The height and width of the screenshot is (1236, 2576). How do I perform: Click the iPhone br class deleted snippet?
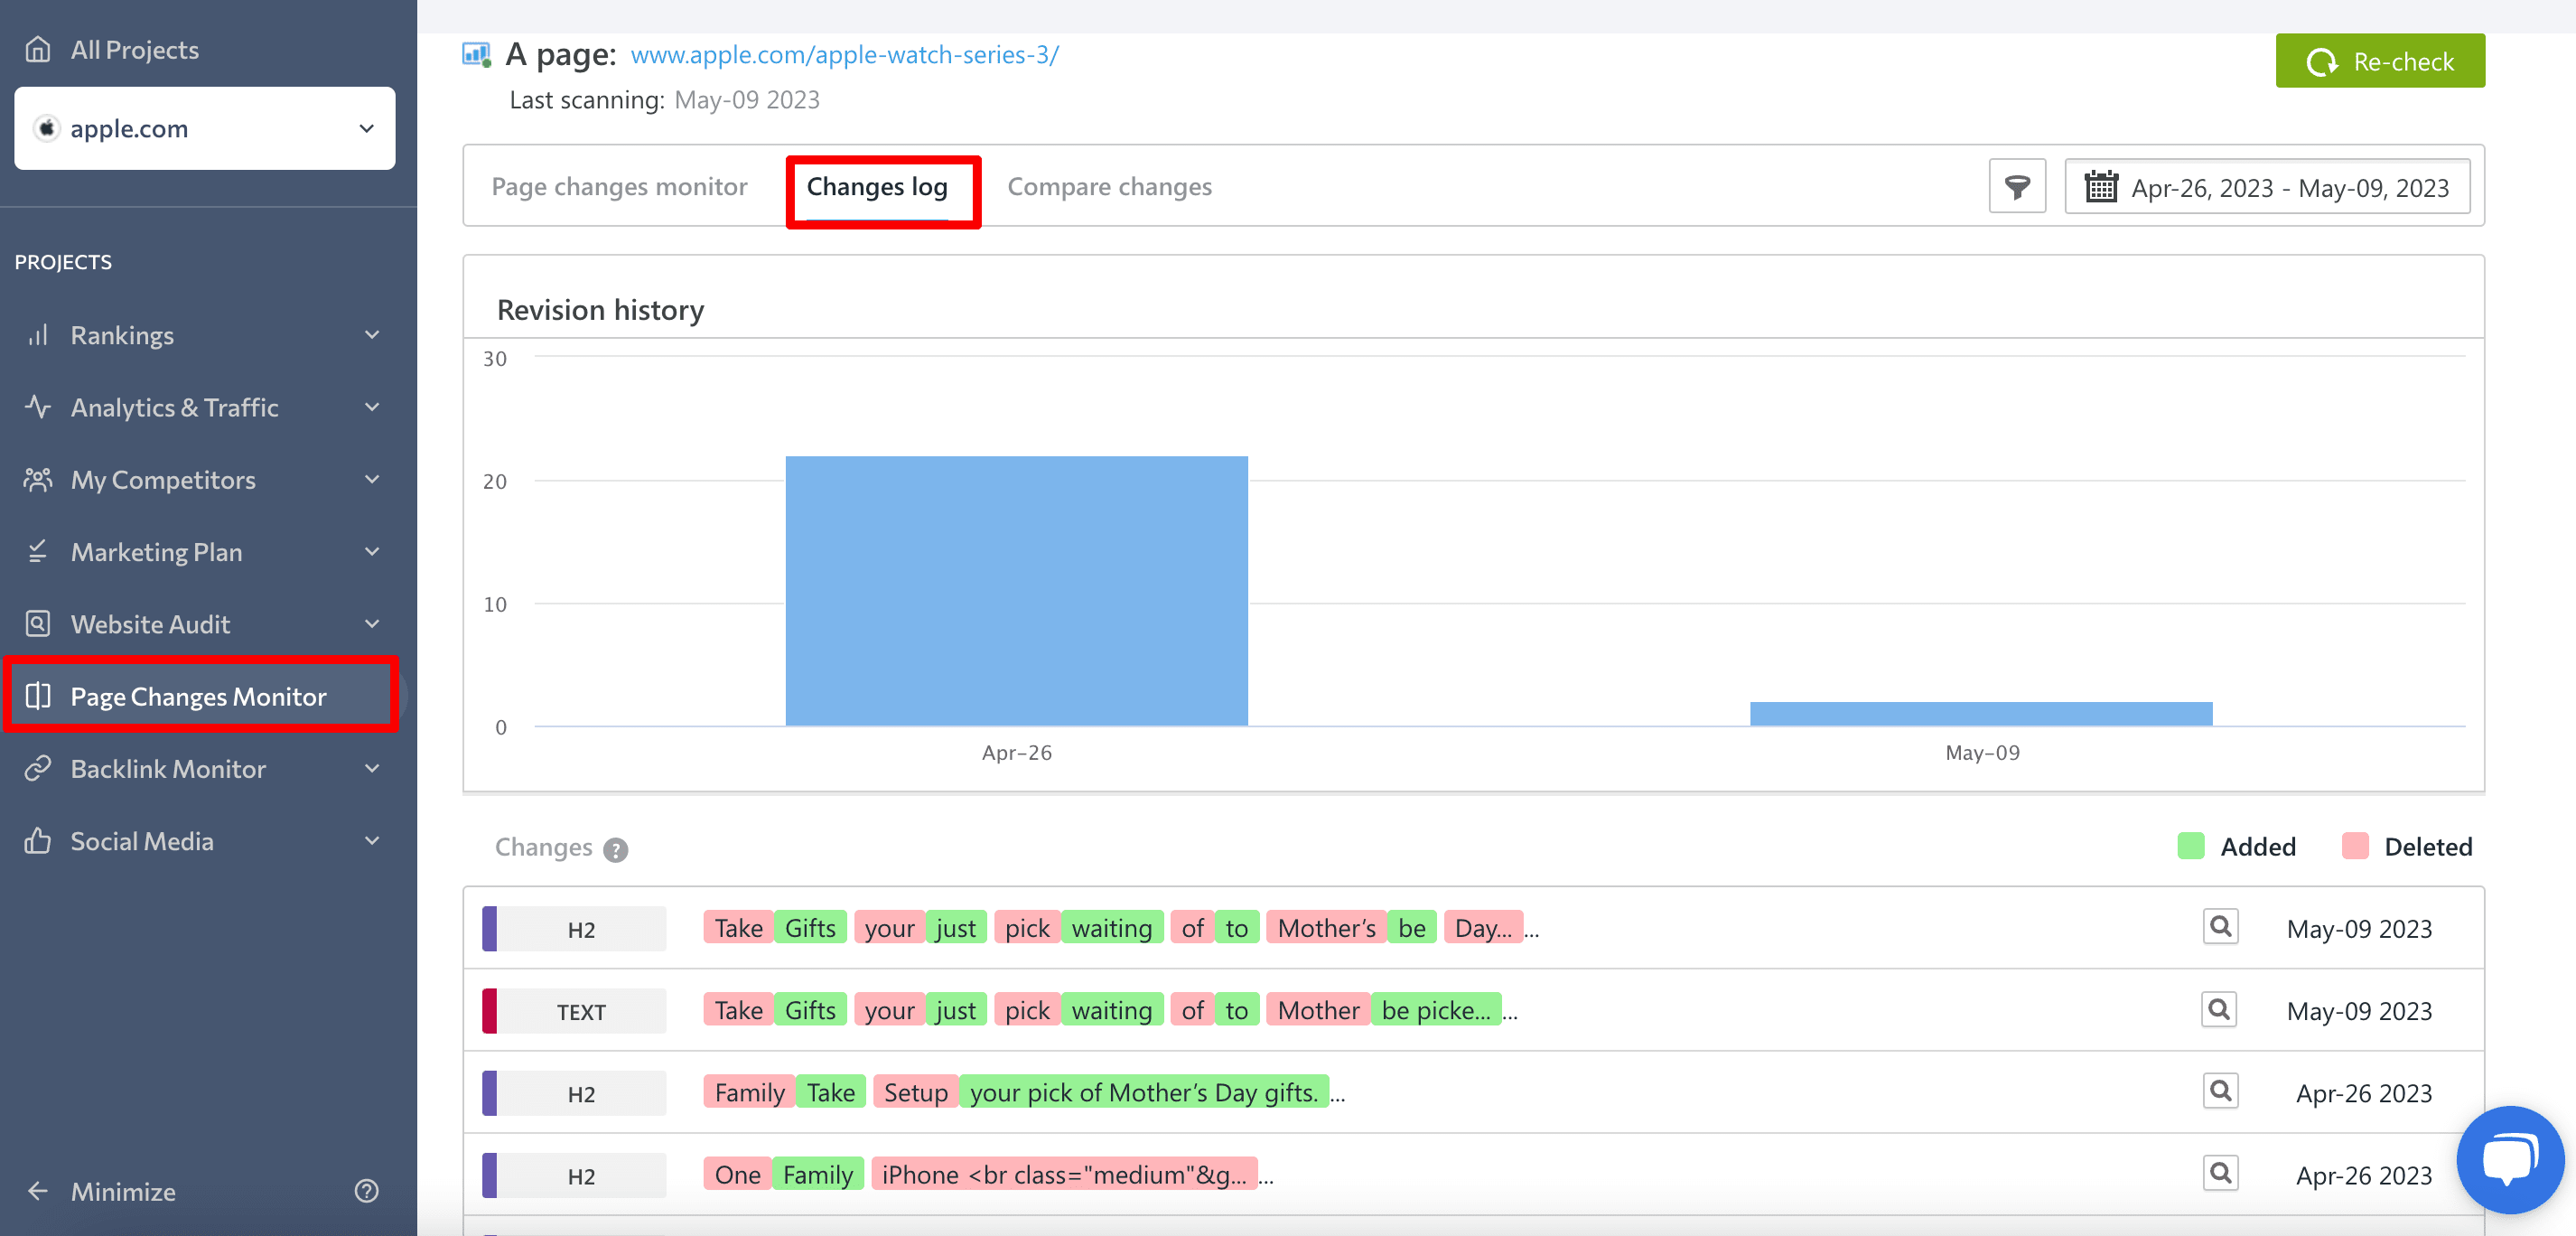pos(1064,1174)
